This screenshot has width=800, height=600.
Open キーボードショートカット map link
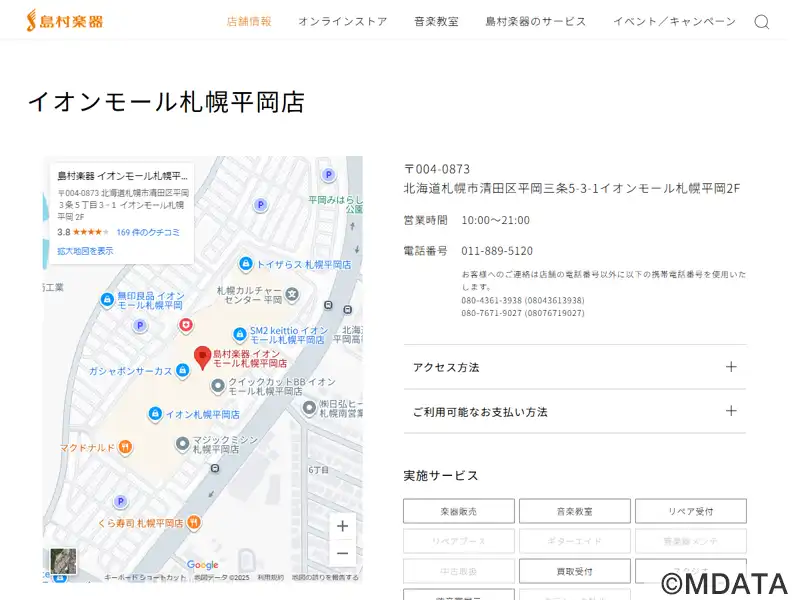point(145,578)
